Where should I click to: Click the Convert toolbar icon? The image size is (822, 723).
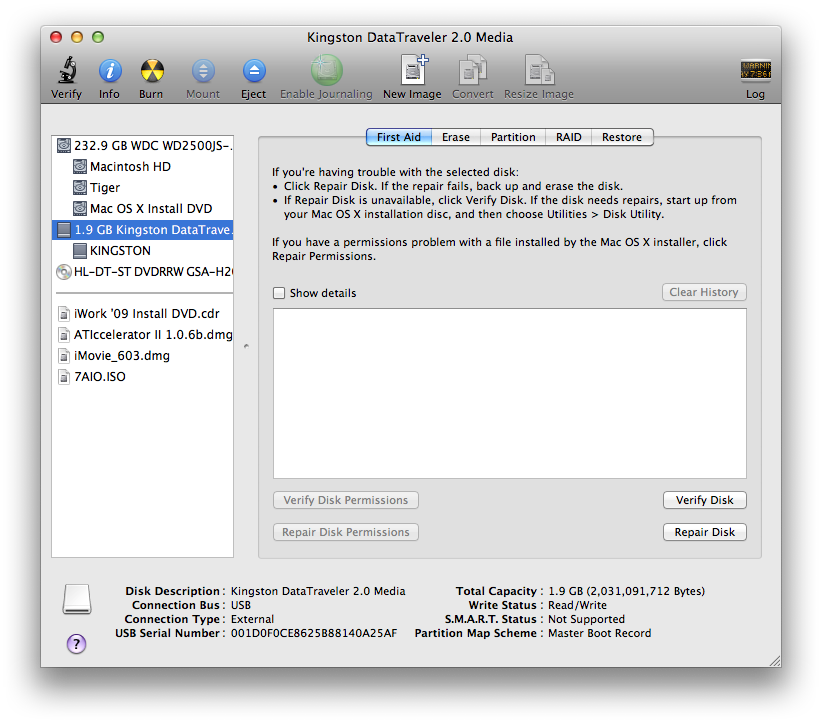point(473,70)
